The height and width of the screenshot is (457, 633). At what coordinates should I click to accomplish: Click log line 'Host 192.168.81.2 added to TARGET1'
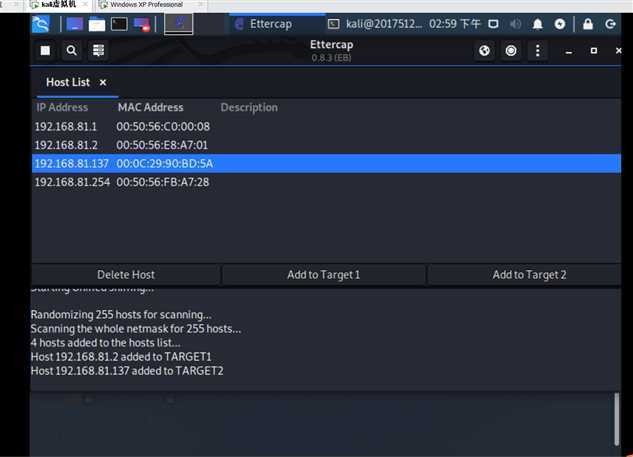tap(121, 357)
